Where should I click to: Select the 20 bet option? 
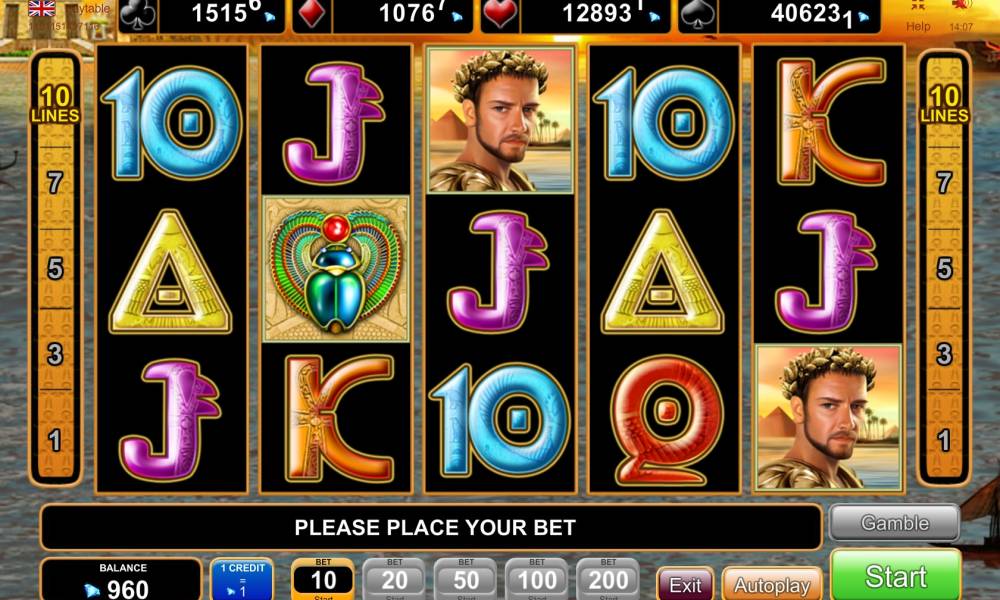(x=394, y=579)
